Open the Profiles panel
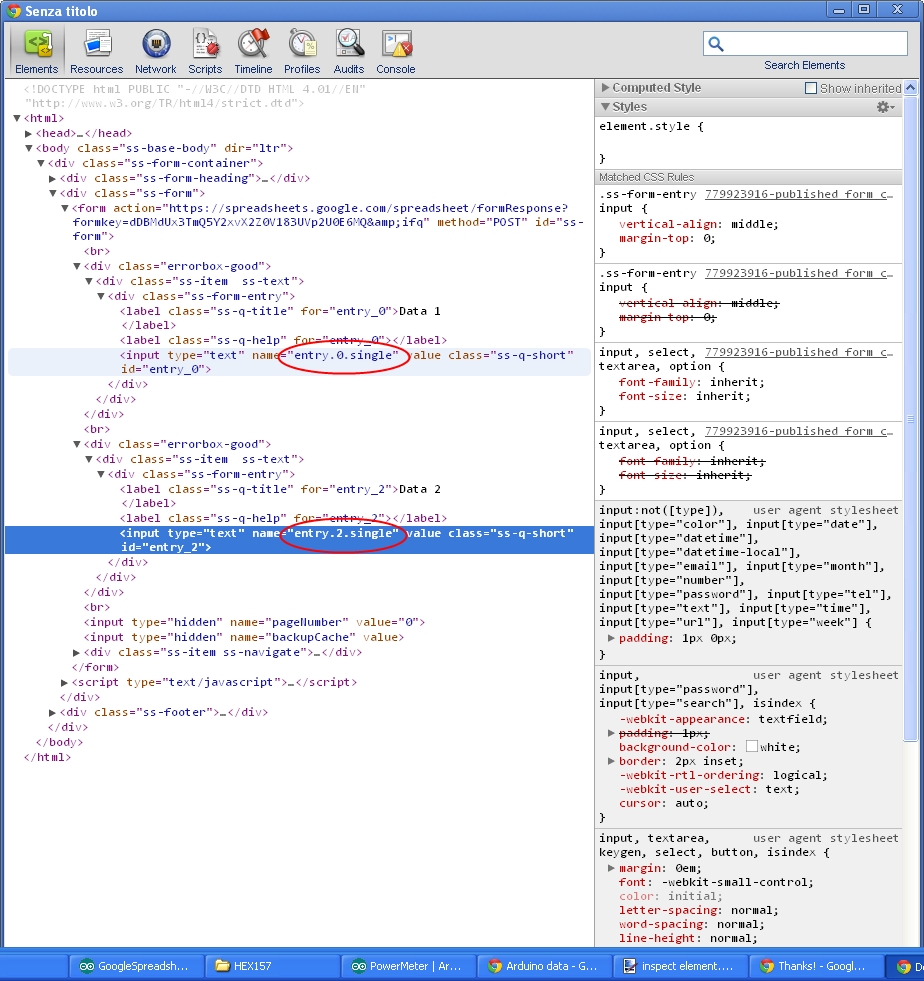The image size is (924, 981). (302, 51)
